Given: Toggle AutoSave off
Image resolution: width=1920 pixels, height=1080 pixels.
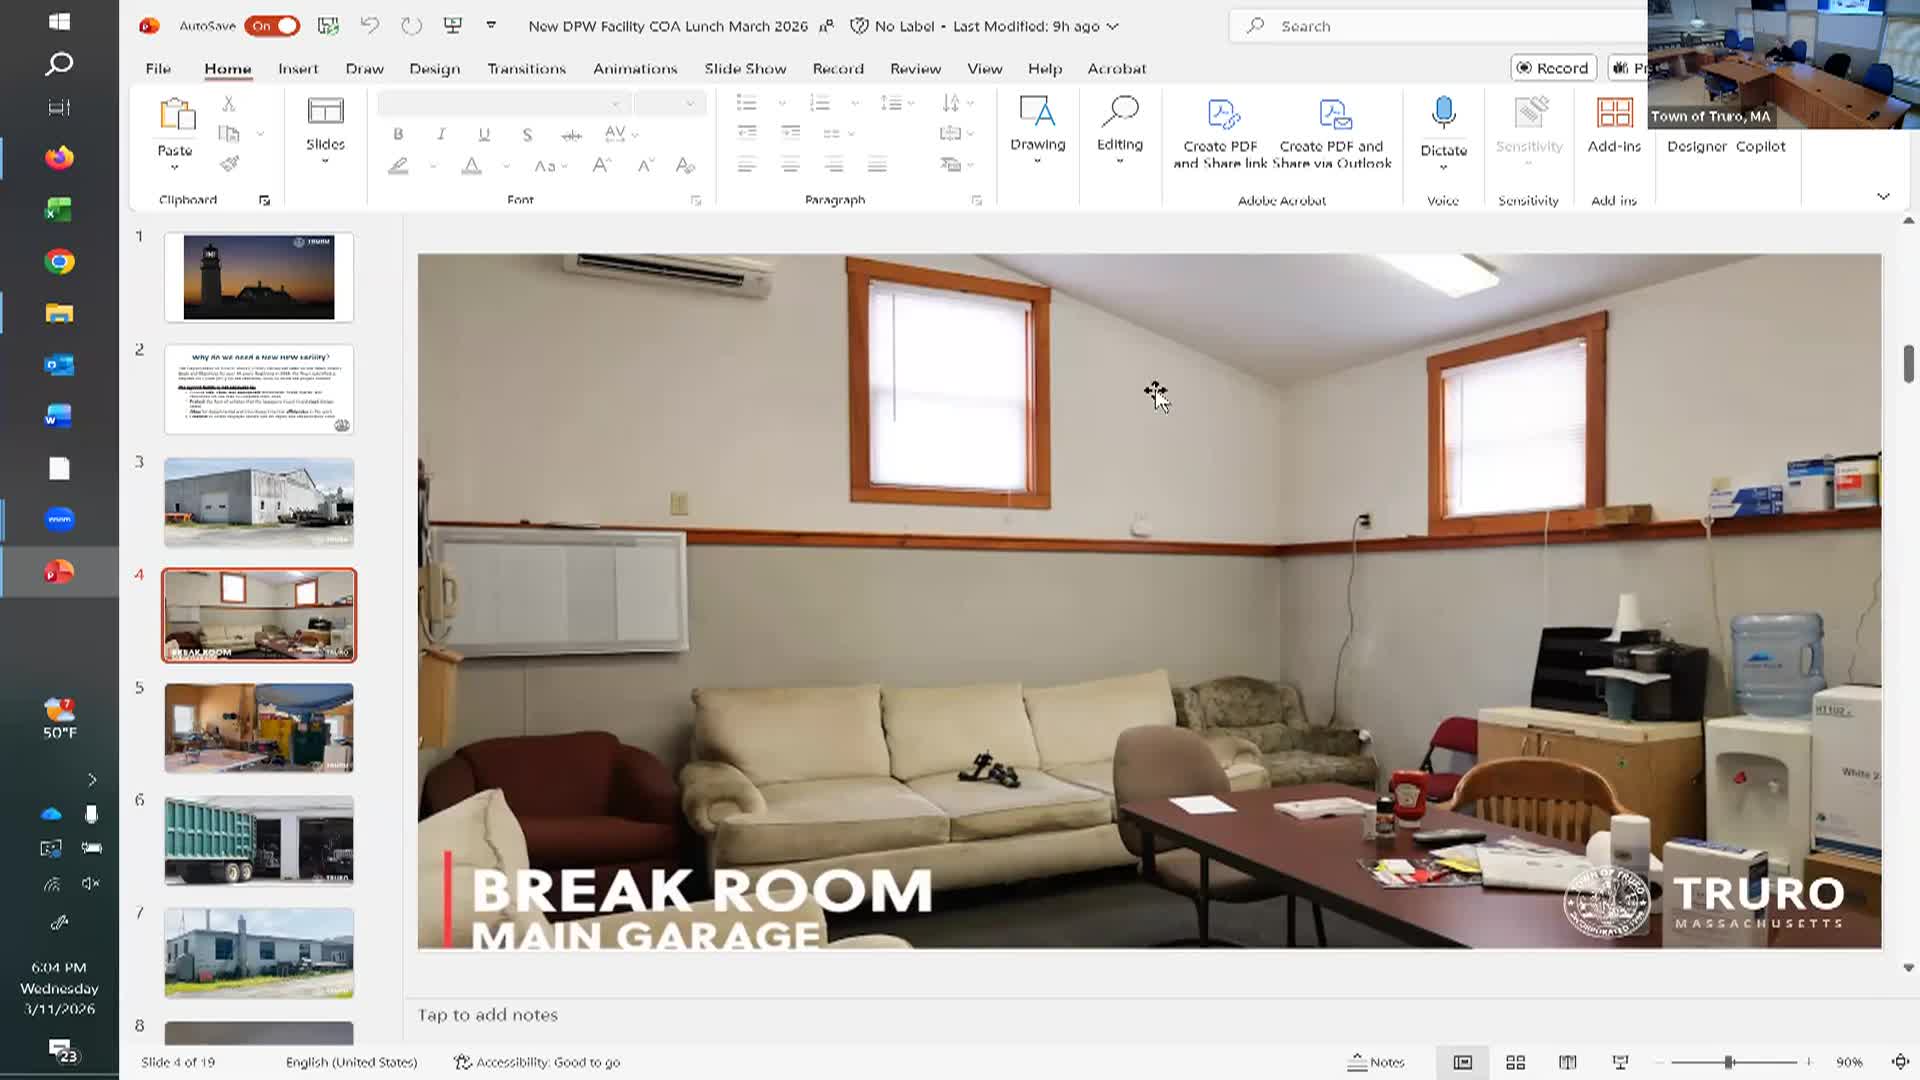Looking at the screenshot, I should (271, 26).
